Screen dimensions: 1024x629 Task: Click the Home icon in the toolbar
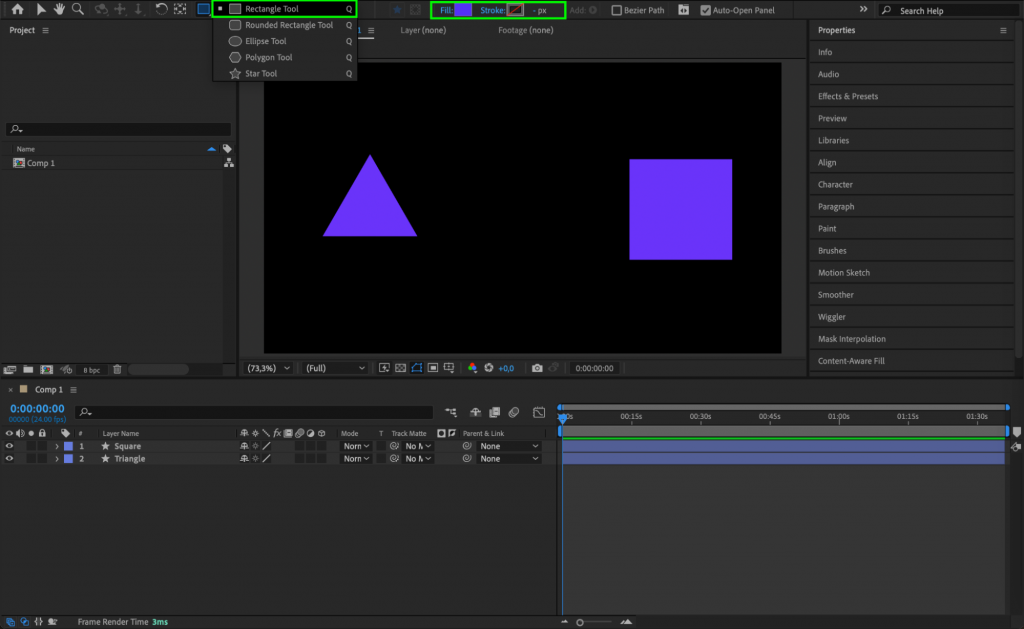(16, 9)
